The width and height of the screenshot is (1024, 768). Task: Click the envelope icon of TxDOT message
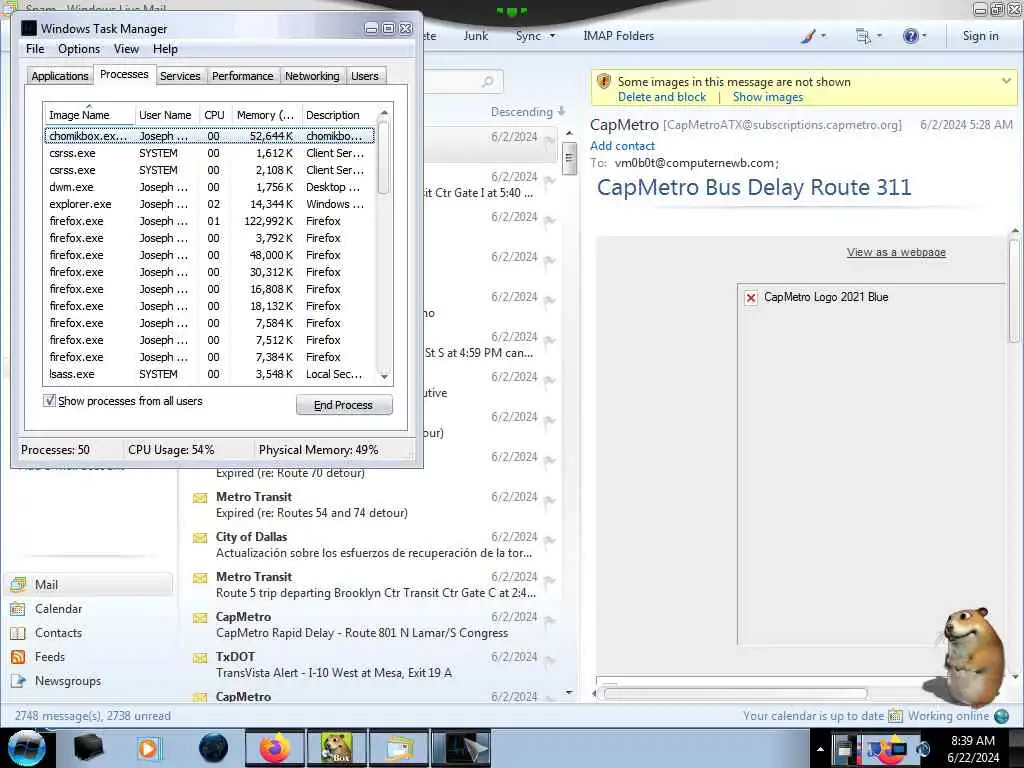click(200, 658)
